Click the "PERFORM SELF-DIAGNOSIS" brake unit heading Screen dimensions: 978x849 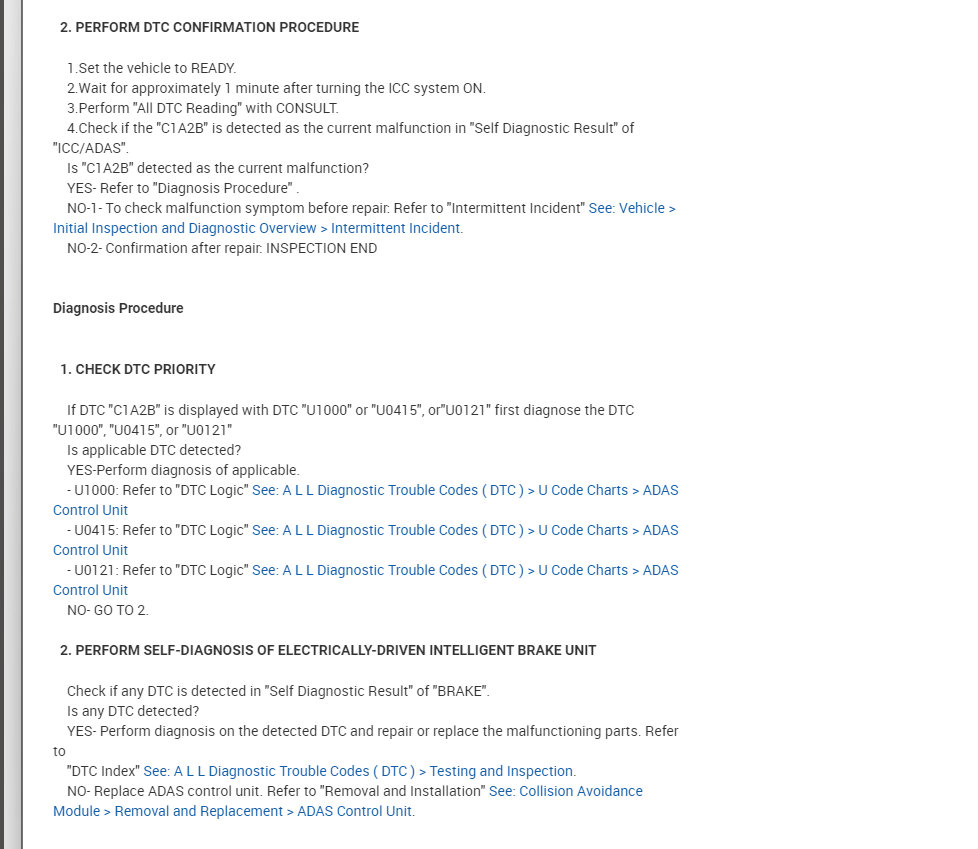[x=328, y=650]
